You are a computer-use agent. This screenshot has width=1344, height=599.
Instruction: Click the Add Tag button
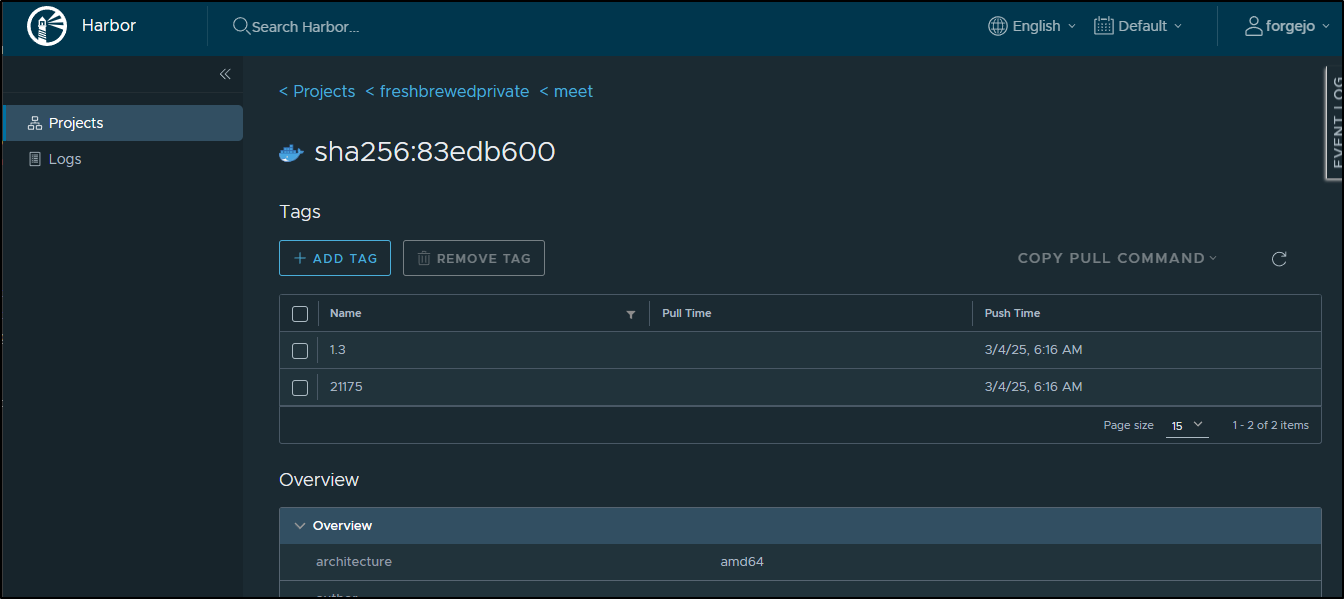tap(335, 258)
